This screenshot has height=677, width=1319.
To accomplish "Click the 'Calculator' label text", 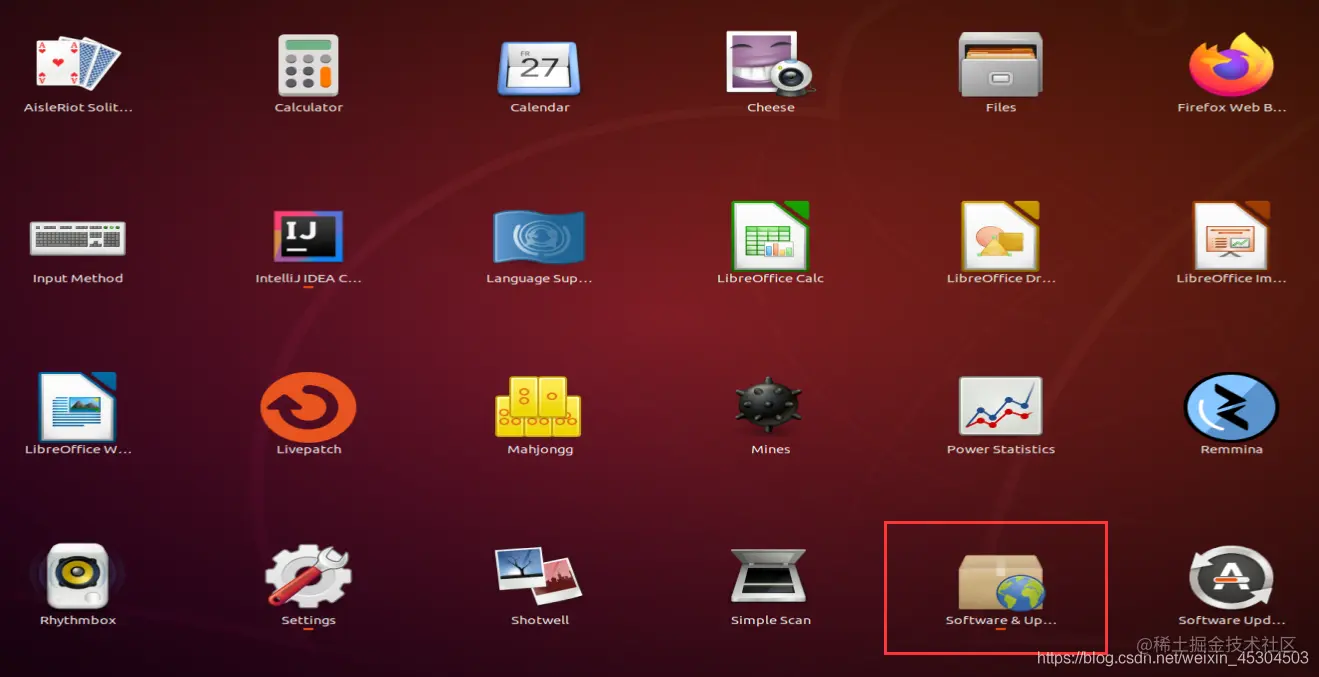I will pos(308,108).
